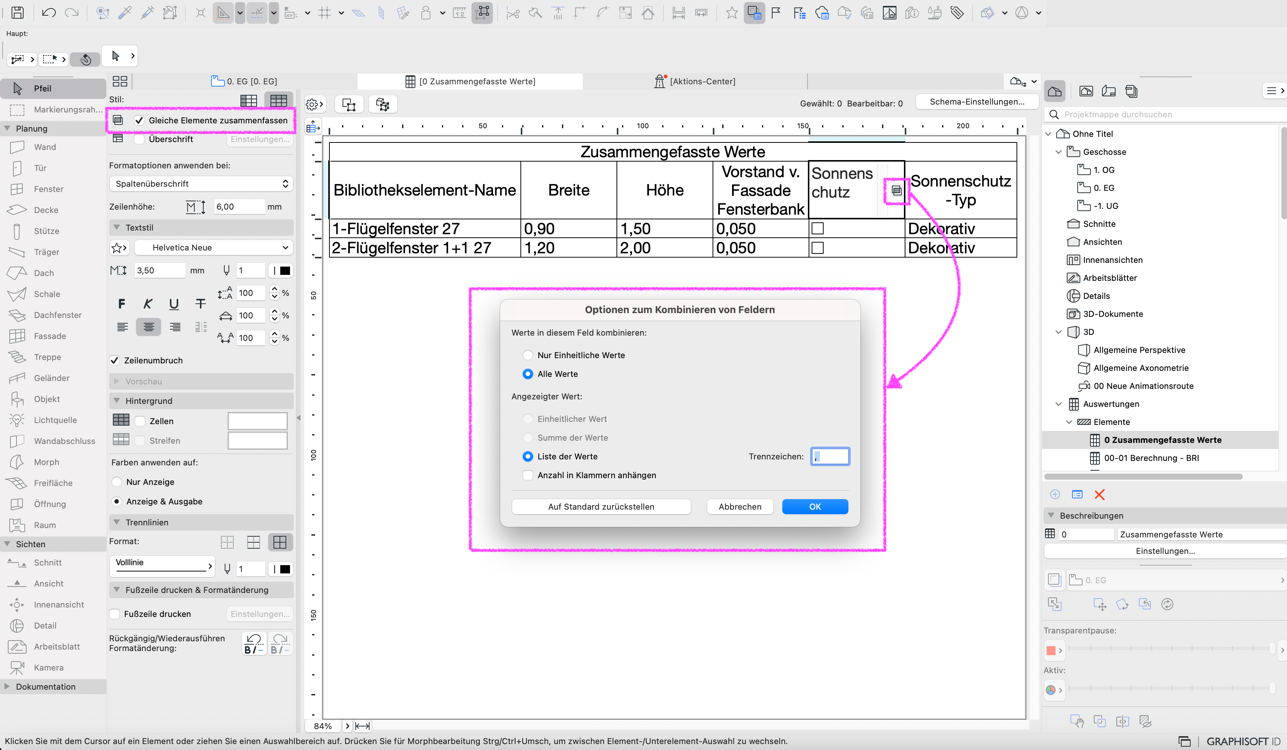Click text pen color swatch
1287x750 pixels.
coord(283,271)
